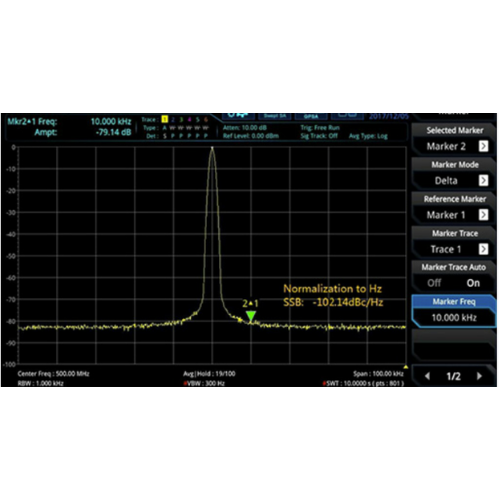
Task: Open the Reference Marker arrow for Marker 1
Action: 483,215
